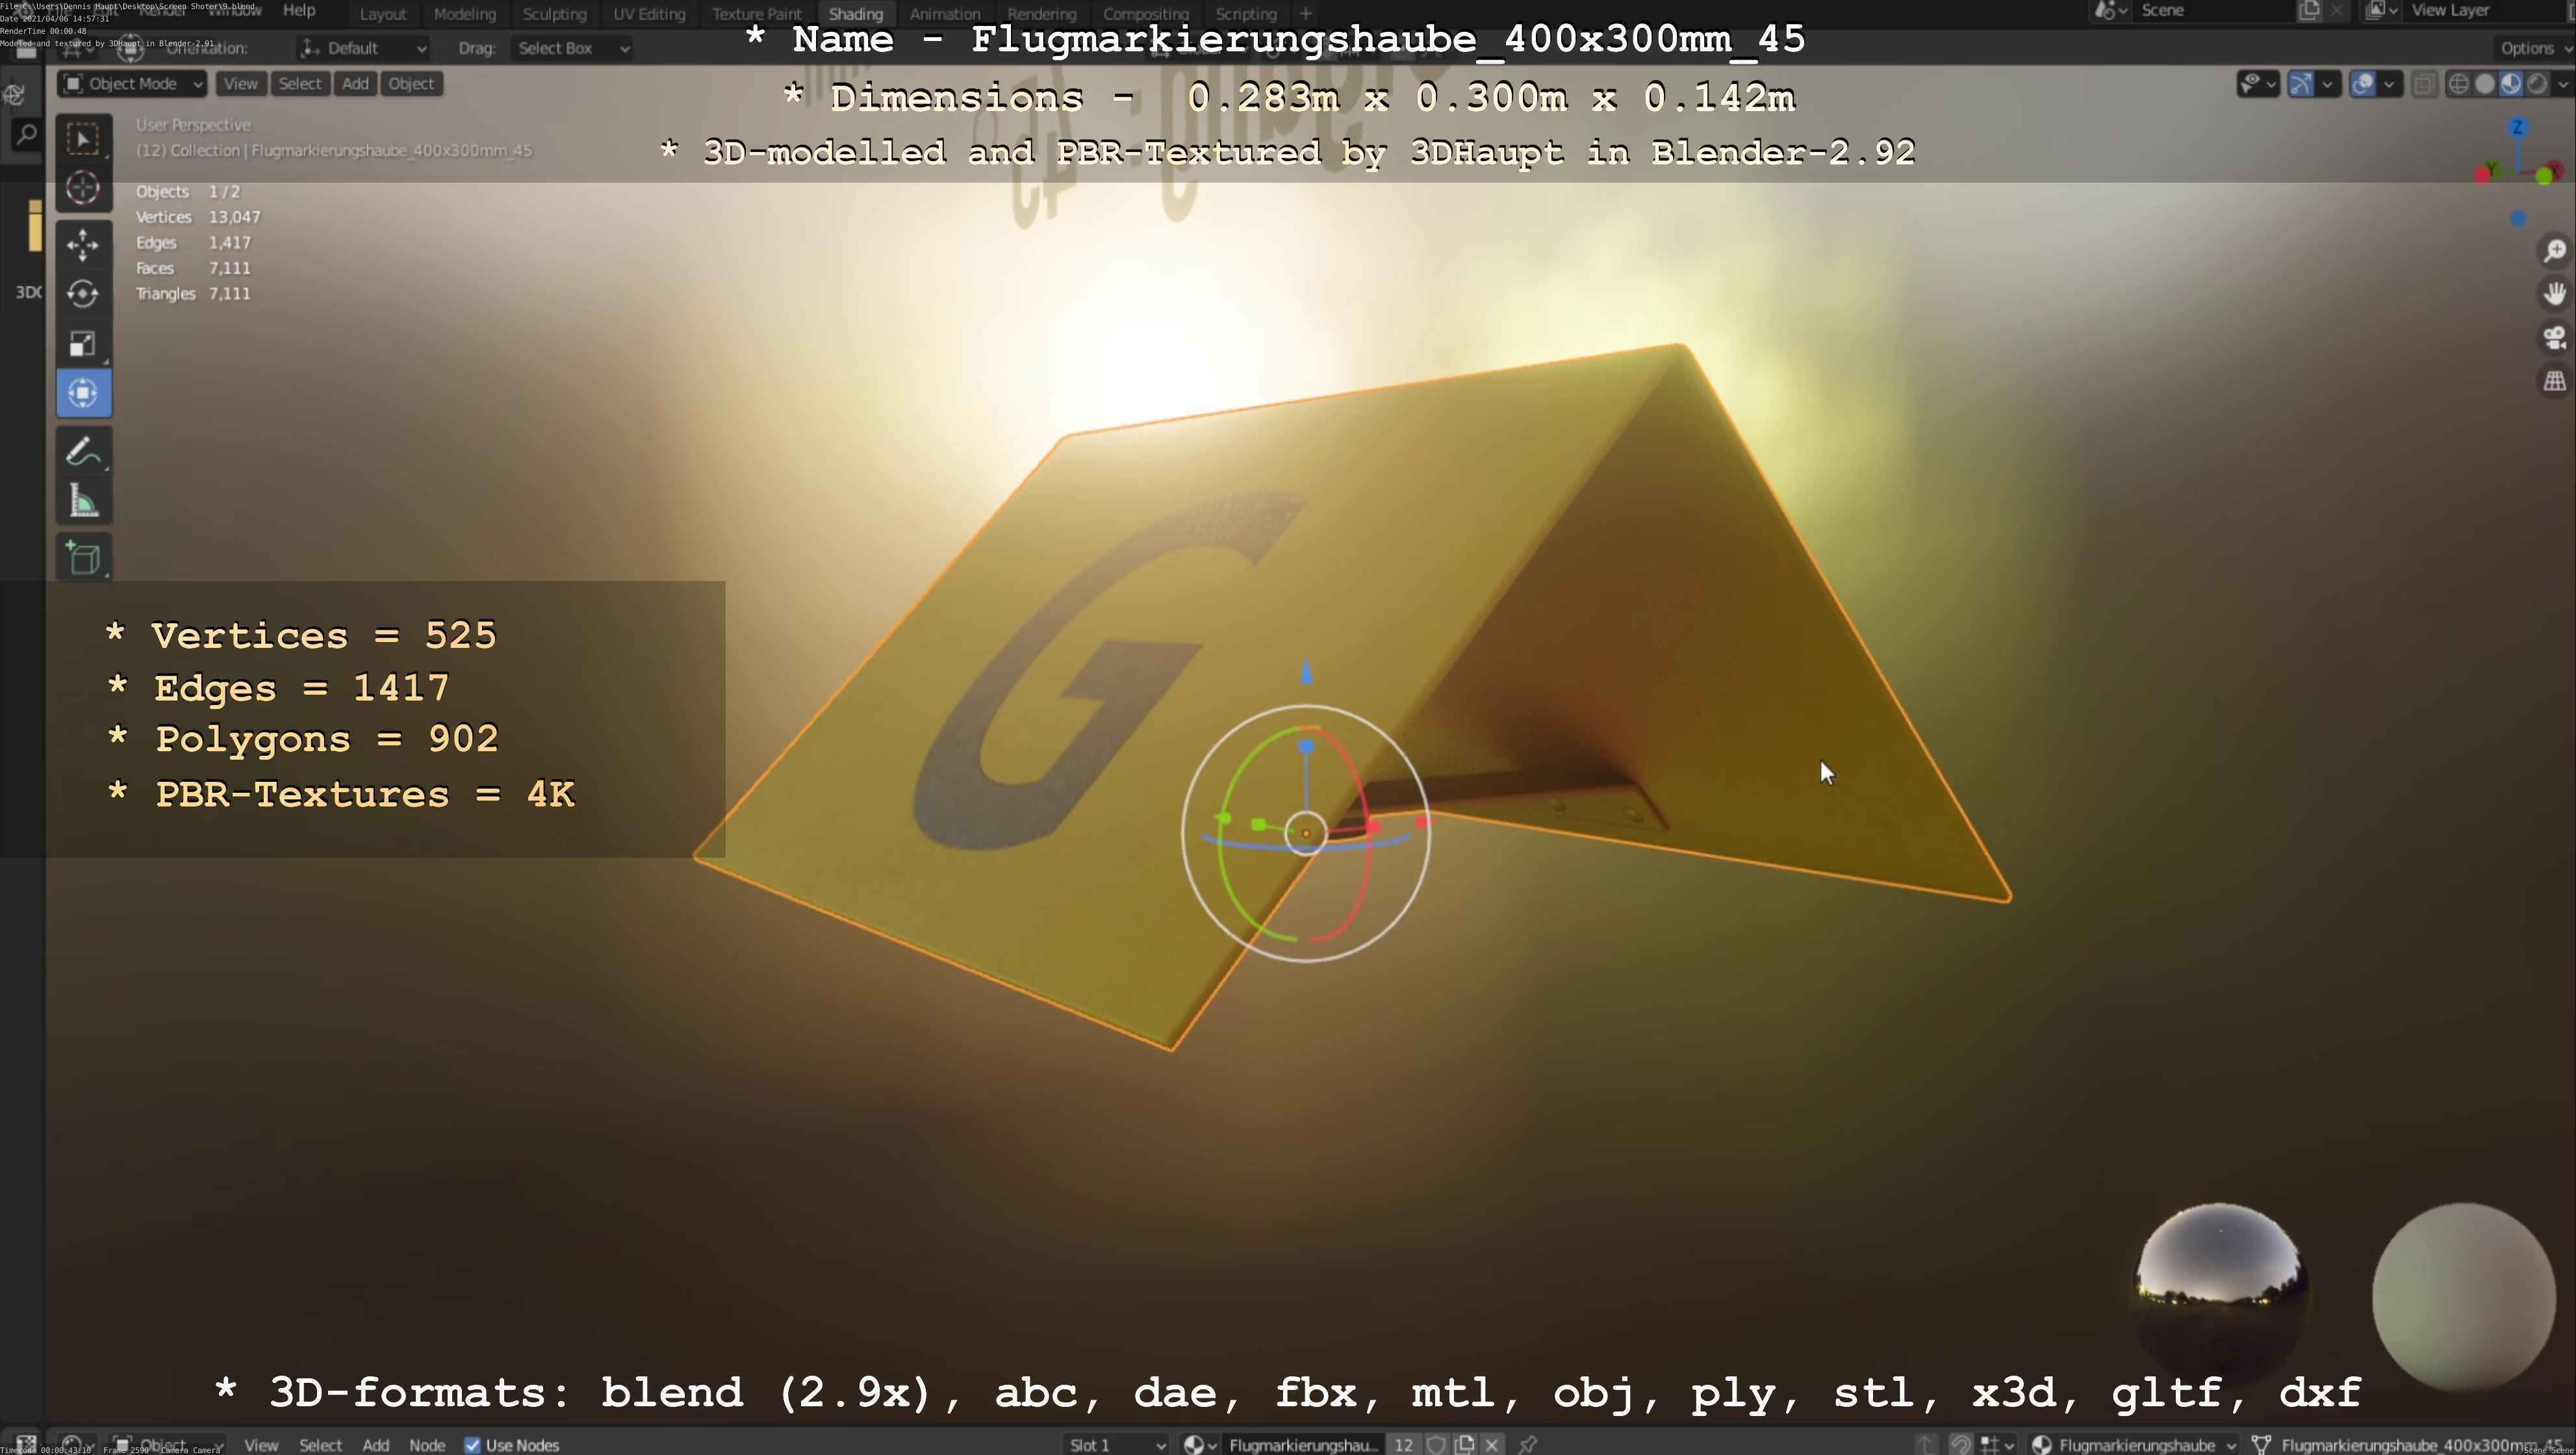Screen dimensions: 2576x1455
Task: Open the Select Box drag dropdown
Action: (x=572, y=48)
